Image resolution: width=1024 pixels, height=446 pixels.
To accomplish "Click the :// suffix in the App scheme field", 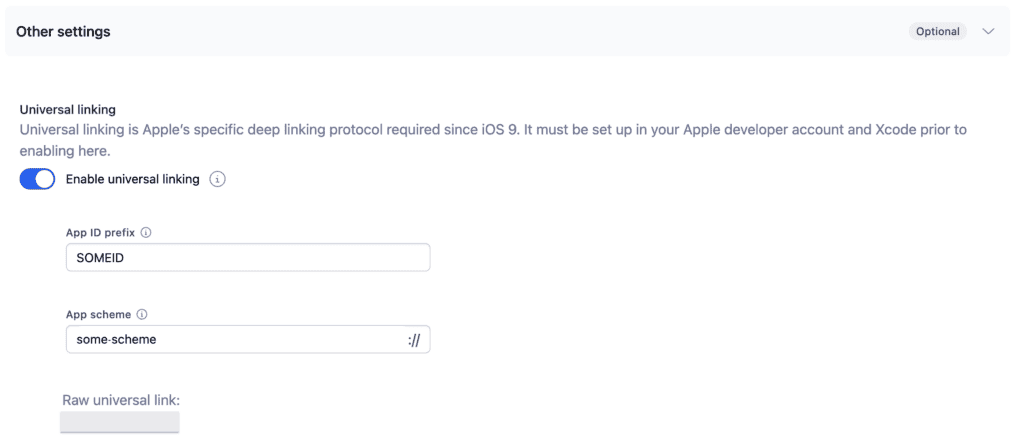I will (x=413, y=340).
